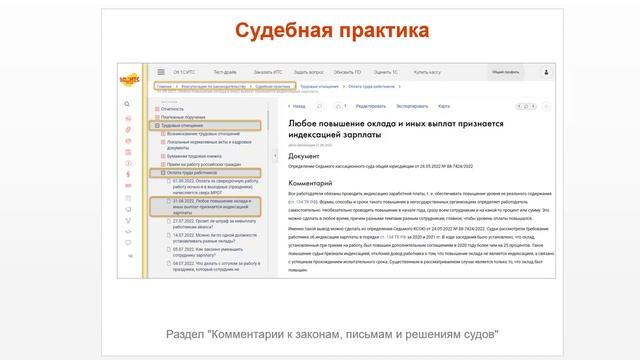Click the Редактировать link

(371, 106)
